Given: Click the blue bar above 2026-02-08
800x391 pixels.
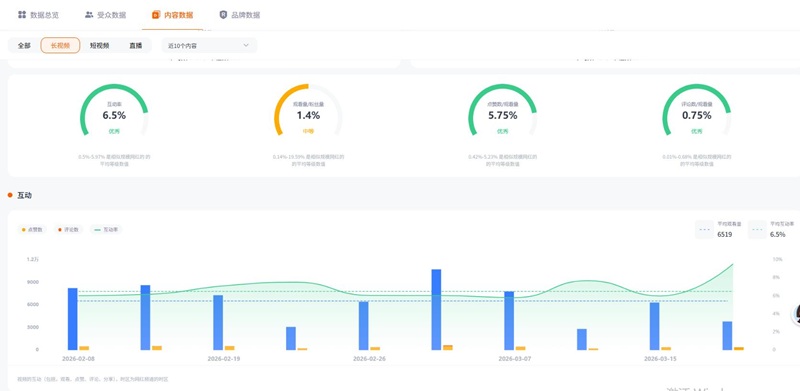Looking at the screenshot, I should point(72,319).
